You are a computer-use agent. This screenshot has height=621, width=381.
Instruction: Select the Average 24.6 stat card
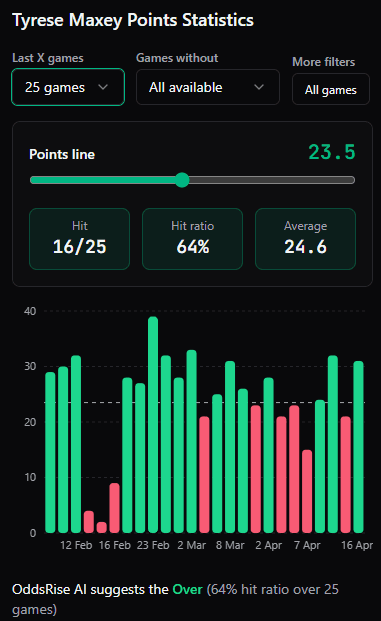[305, 239]
